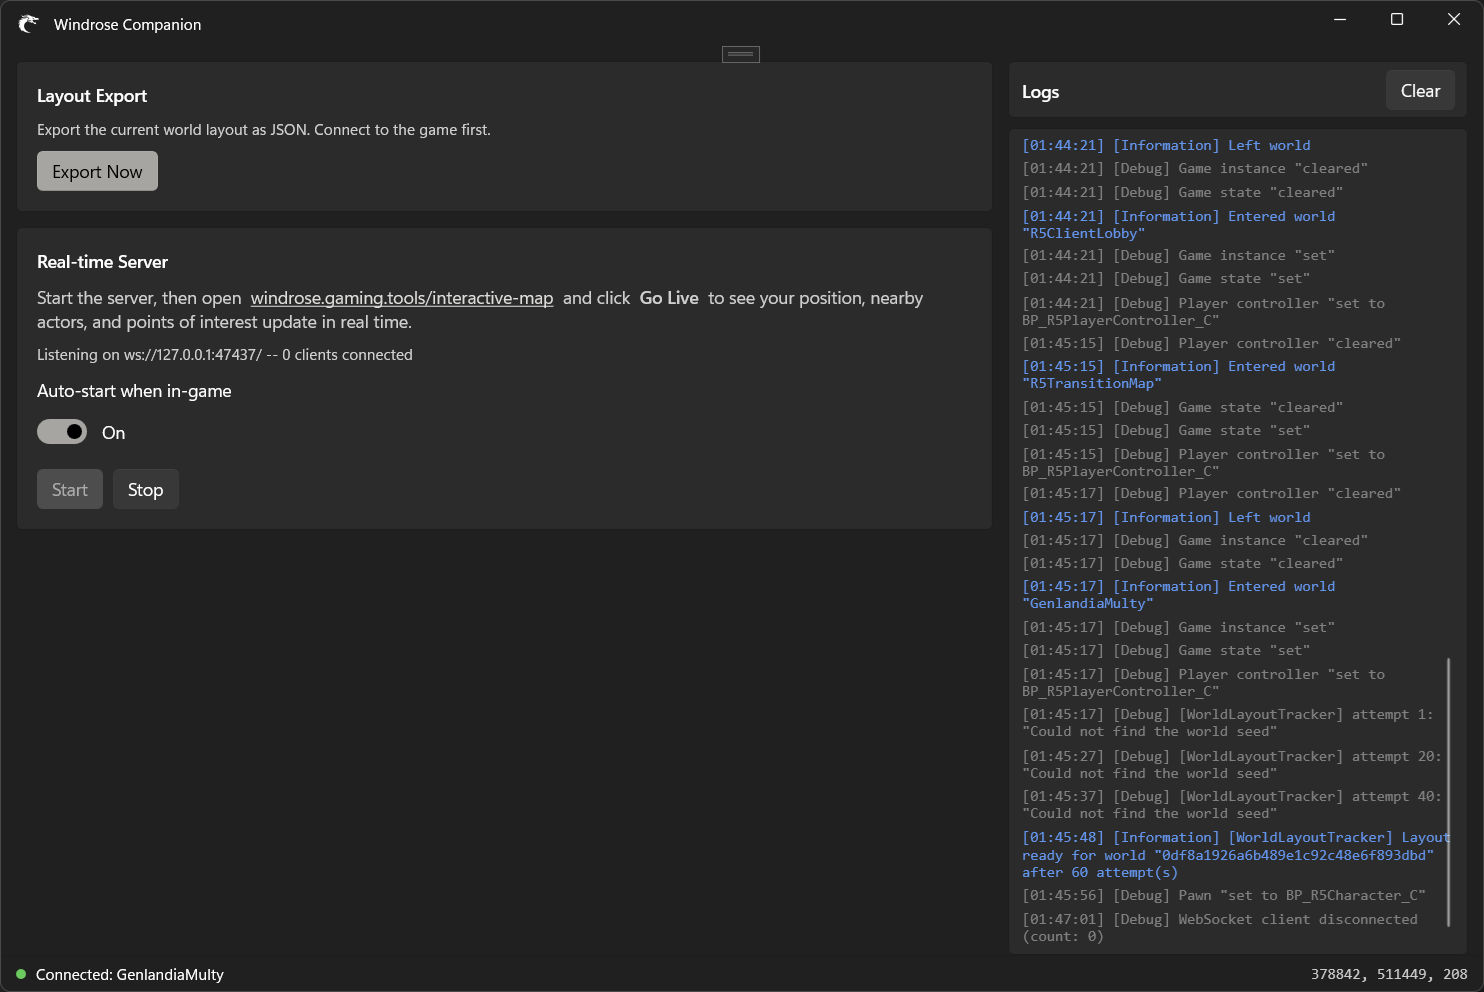The height and width of the screenshot is (992, 1484).
Task: Click the WorldLayoutTracker attempt 1 log entry
Action: pyautogui.click(x=1228, y=723)
